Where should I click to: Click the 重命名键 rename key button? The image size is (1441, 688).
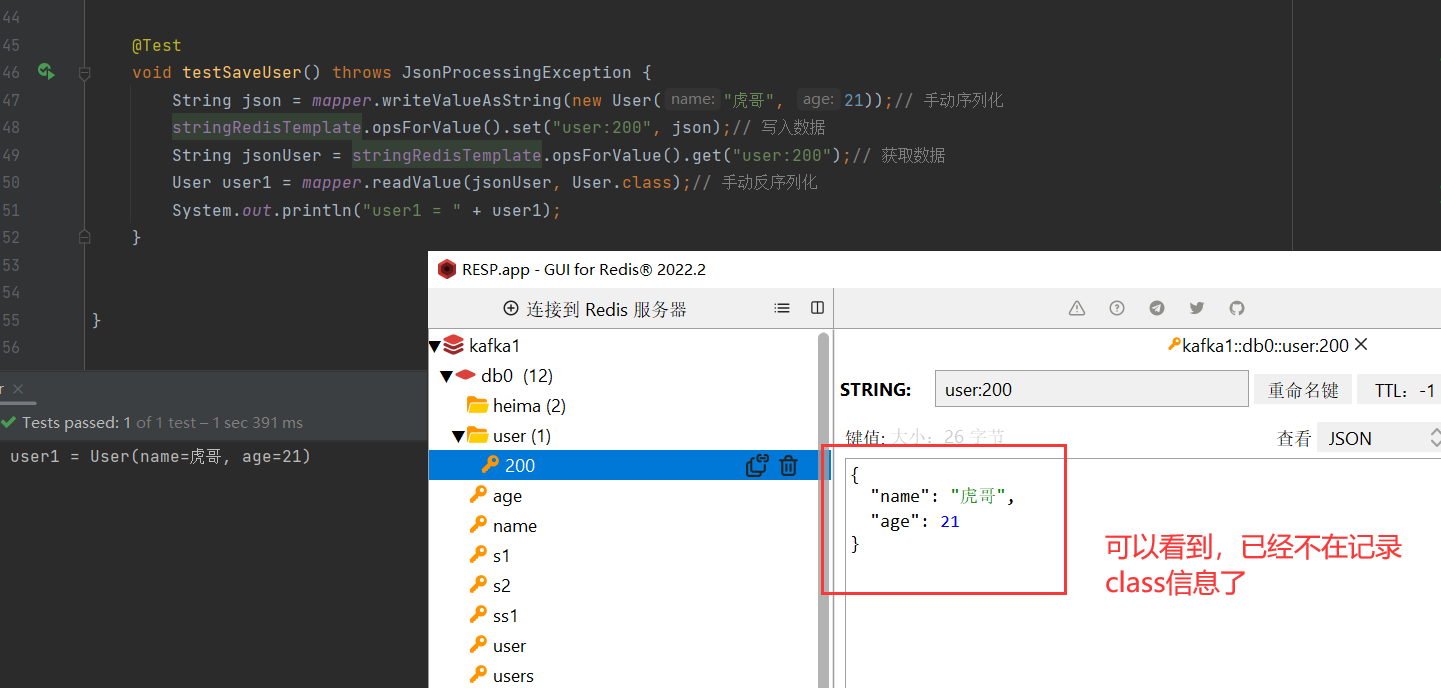click(1303, 390)
